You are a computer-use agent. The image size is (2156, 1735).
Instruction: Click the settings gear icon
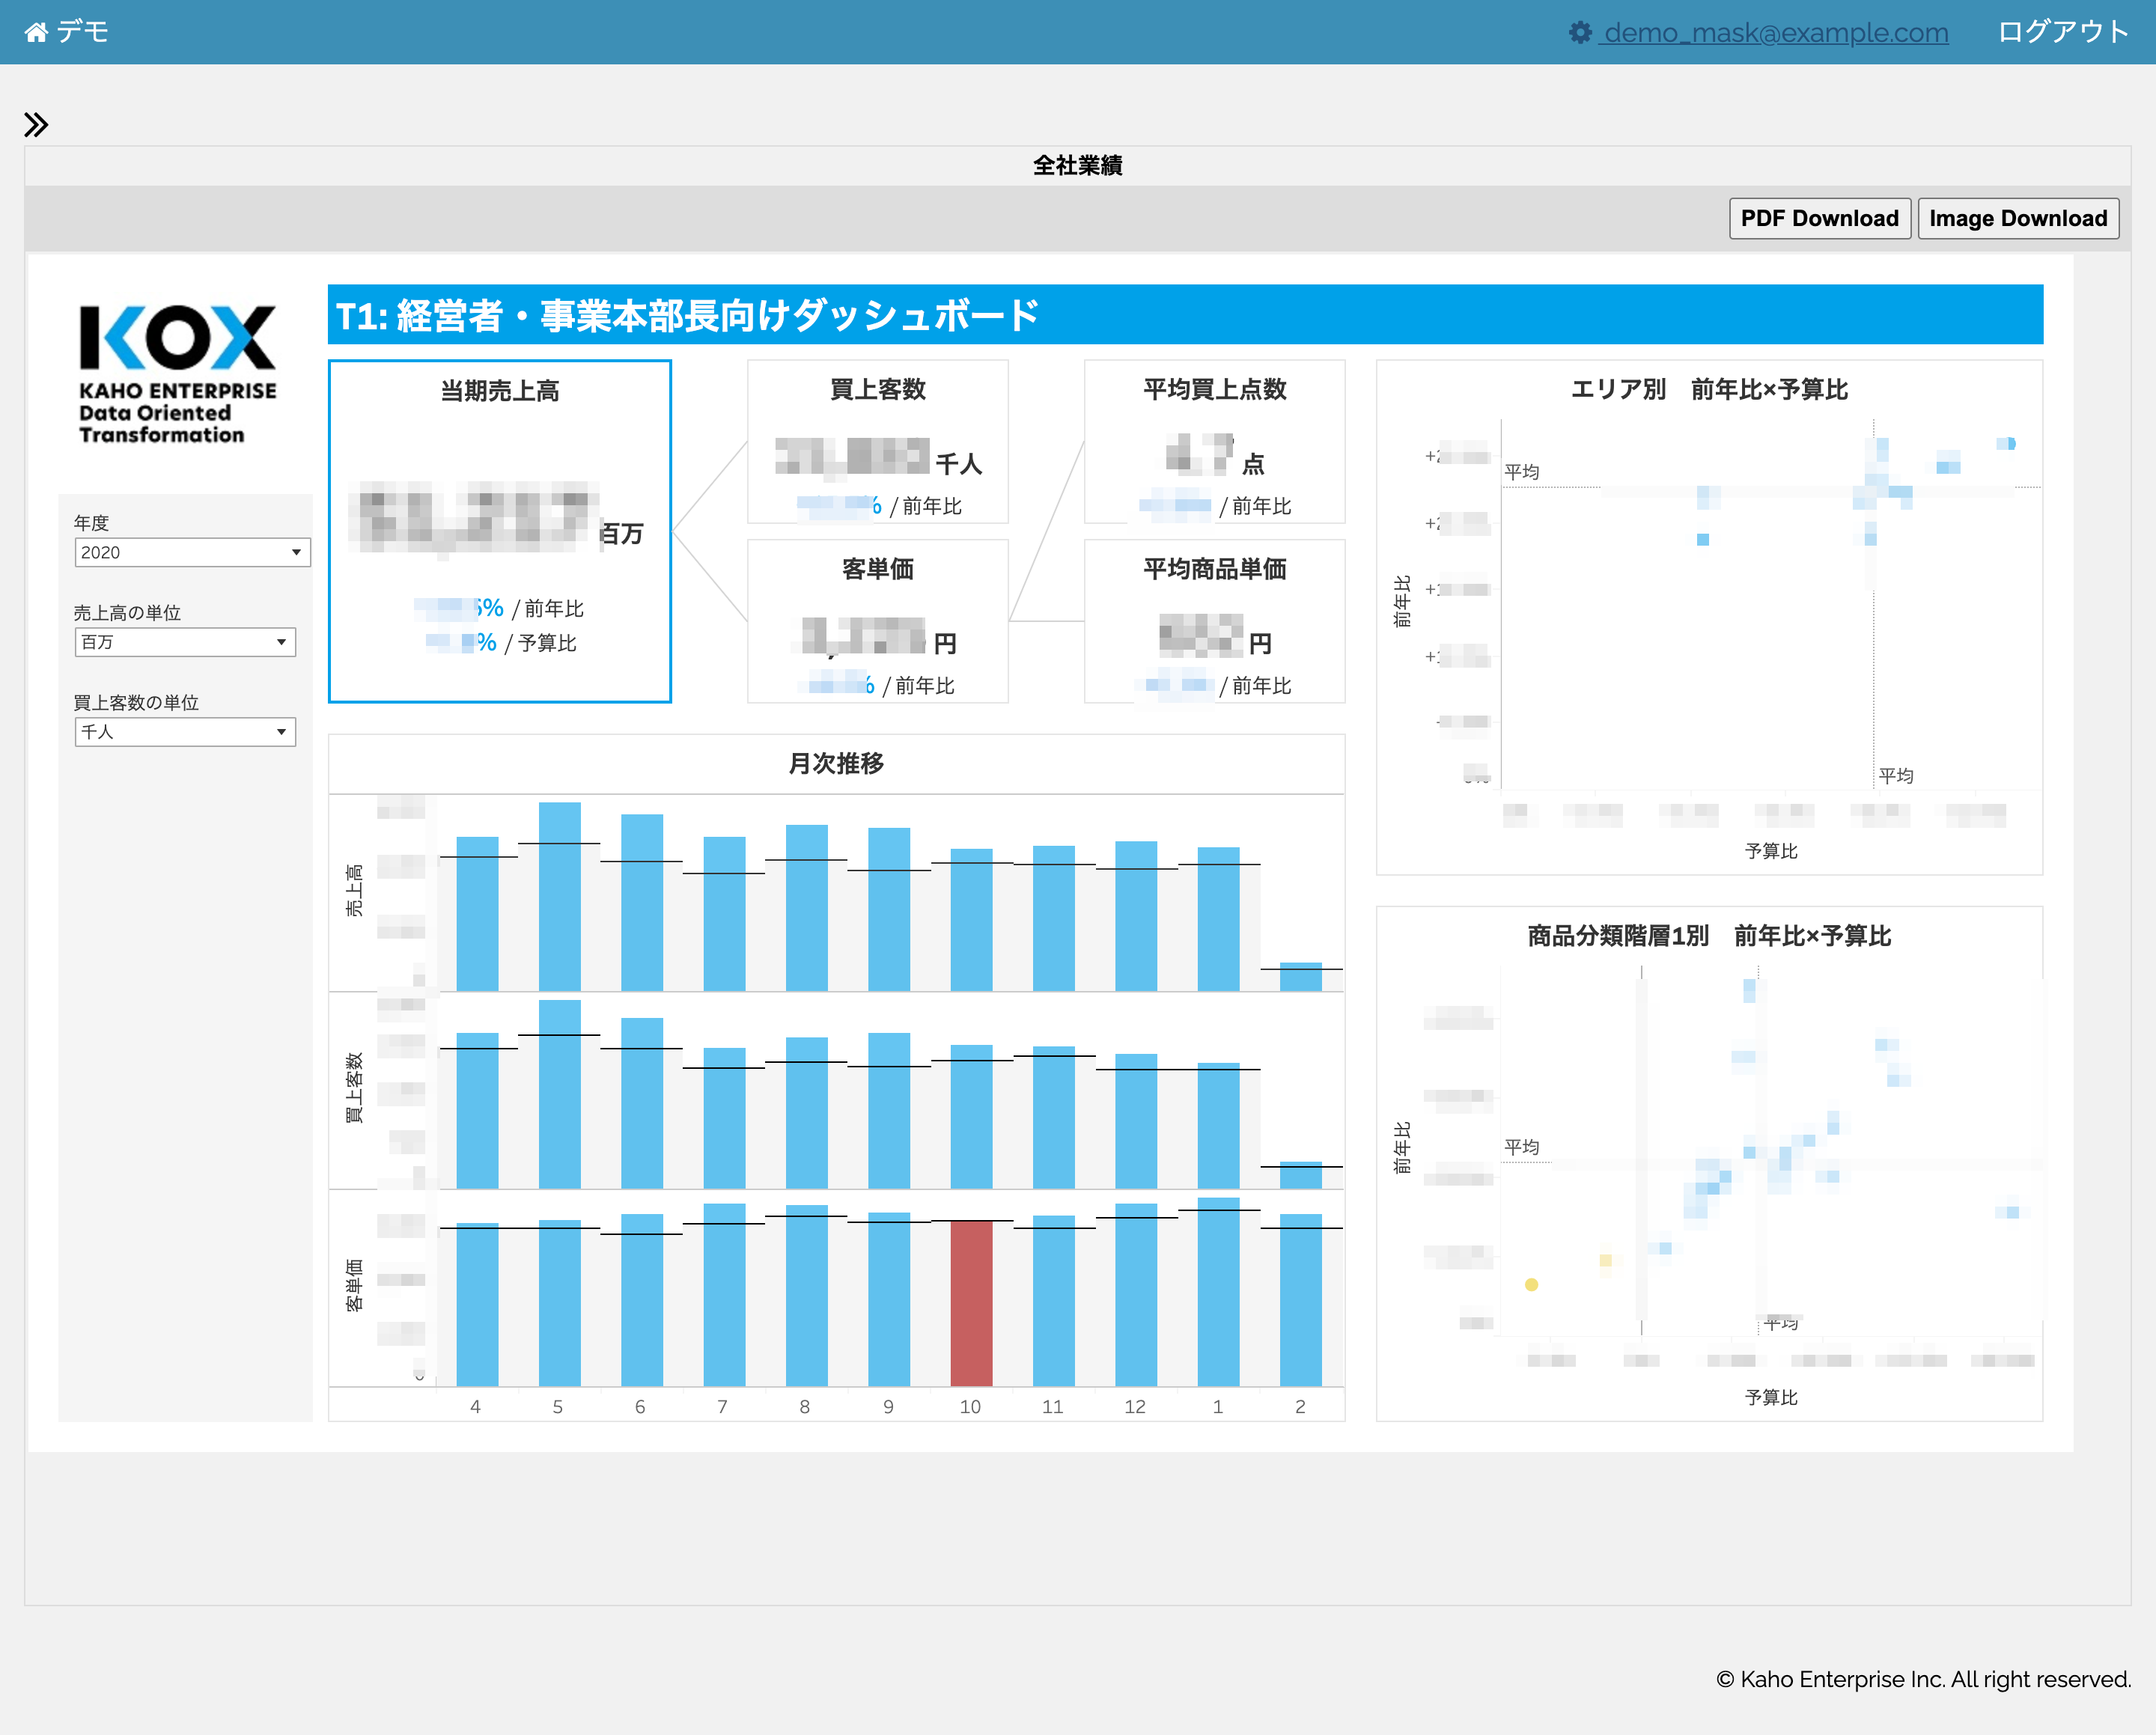(1580, 33)
